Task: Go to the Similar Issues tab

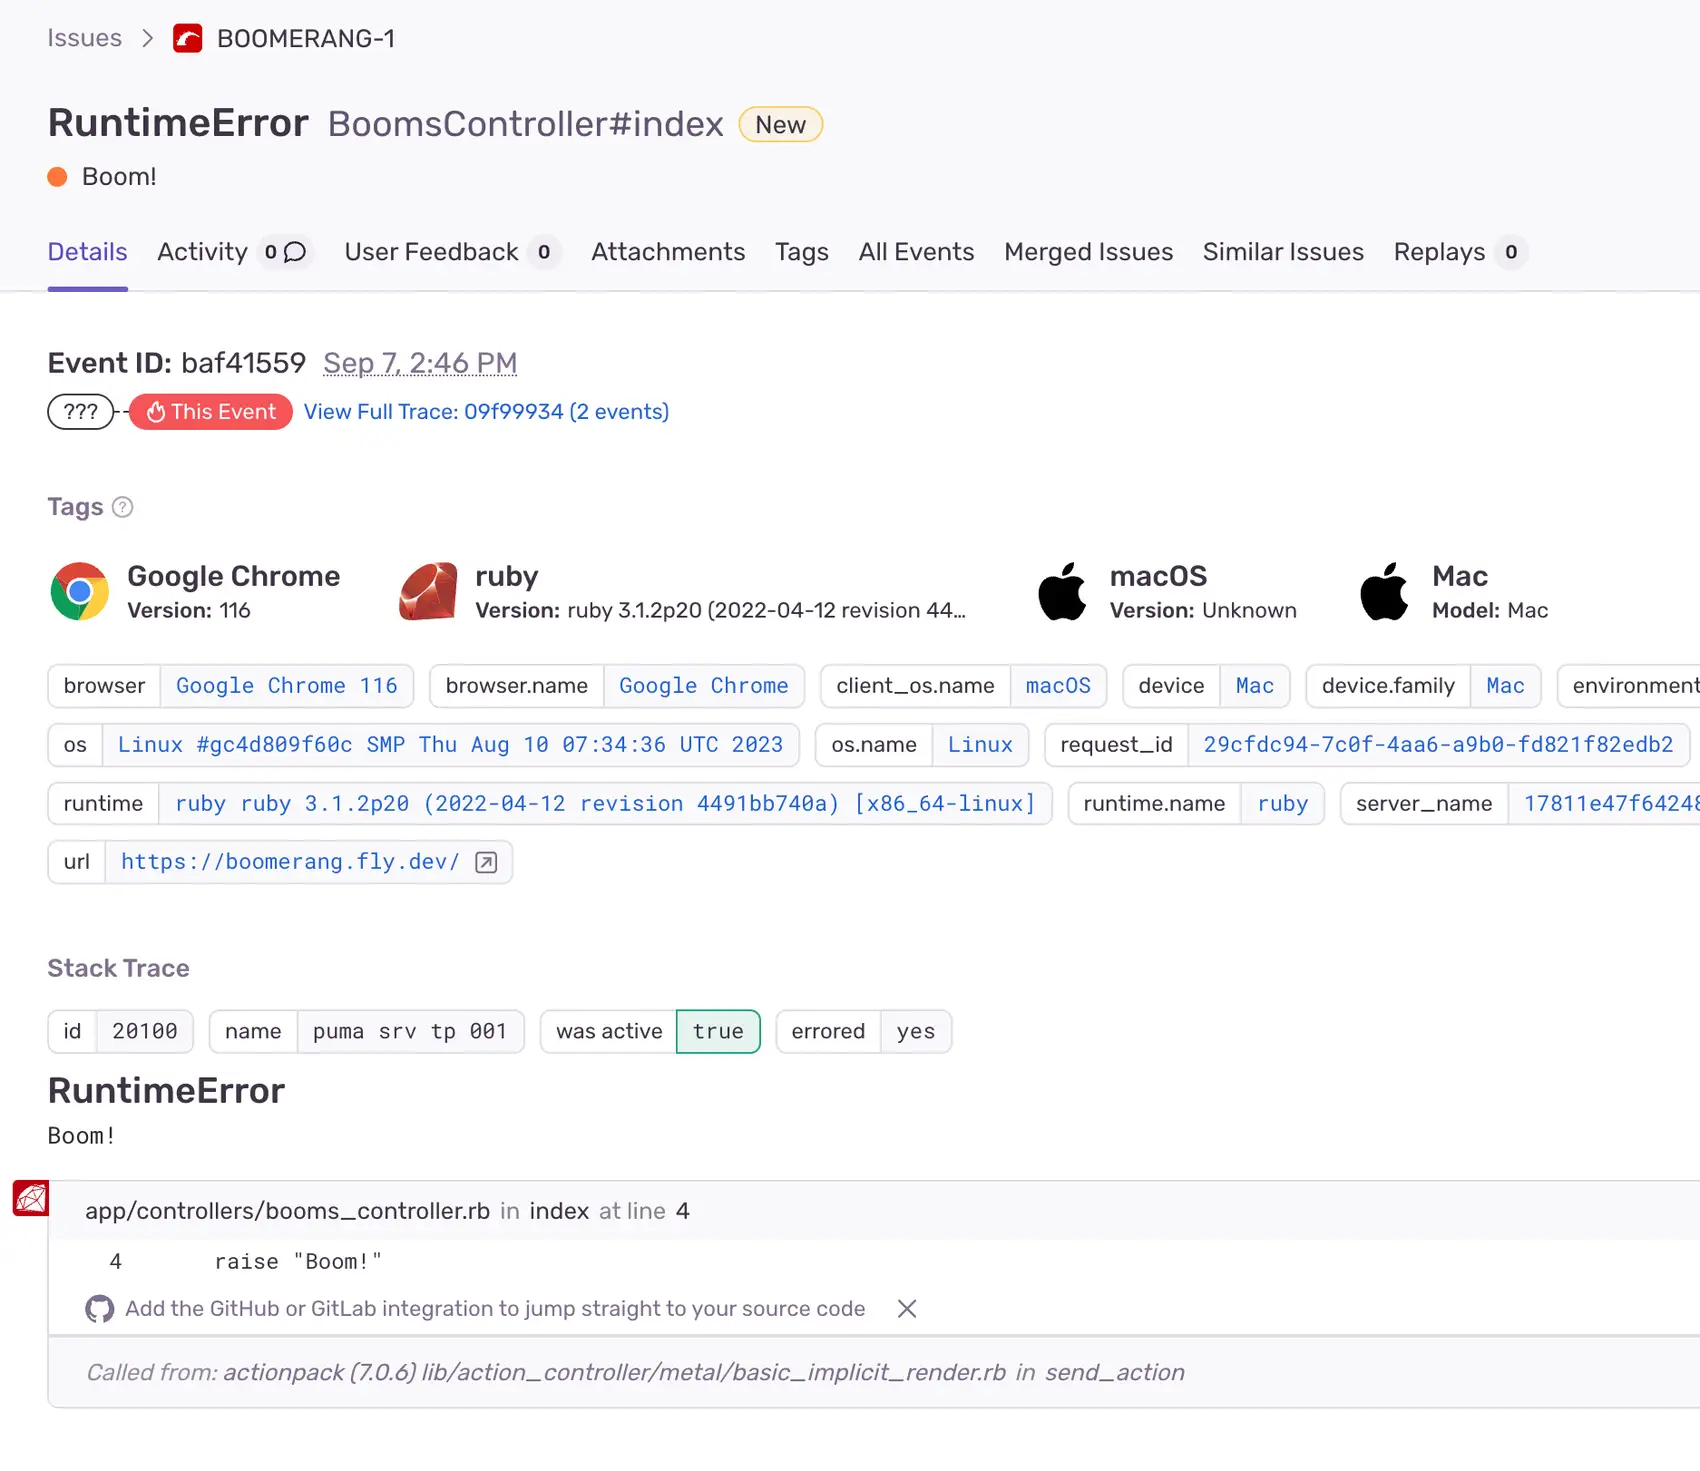Action: (1283, 252)
